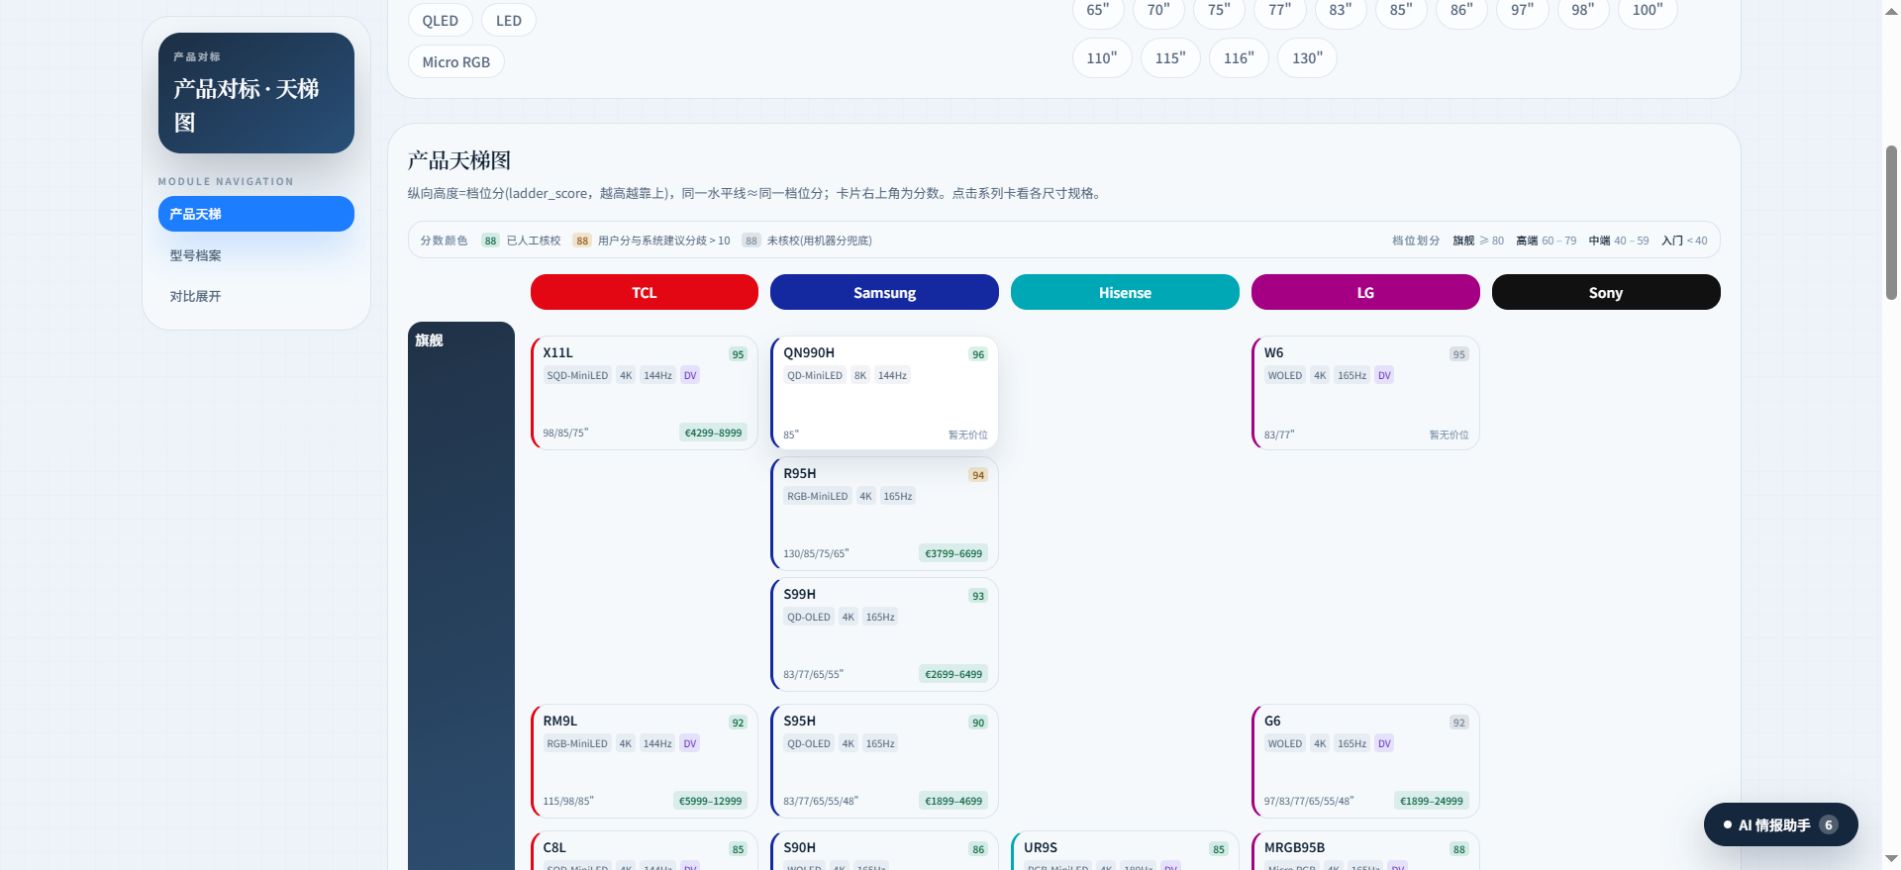Toggle the Micro RGB filter chip

(456, 62)
